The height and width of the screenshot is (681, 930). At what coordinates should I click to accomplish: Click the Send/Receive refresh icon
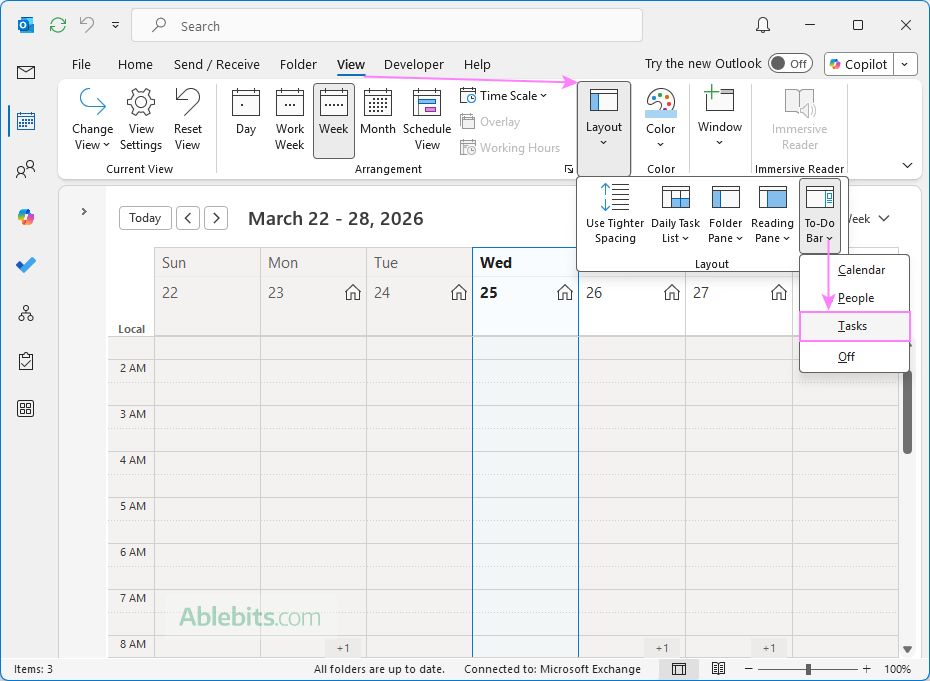tap(57, 25)
